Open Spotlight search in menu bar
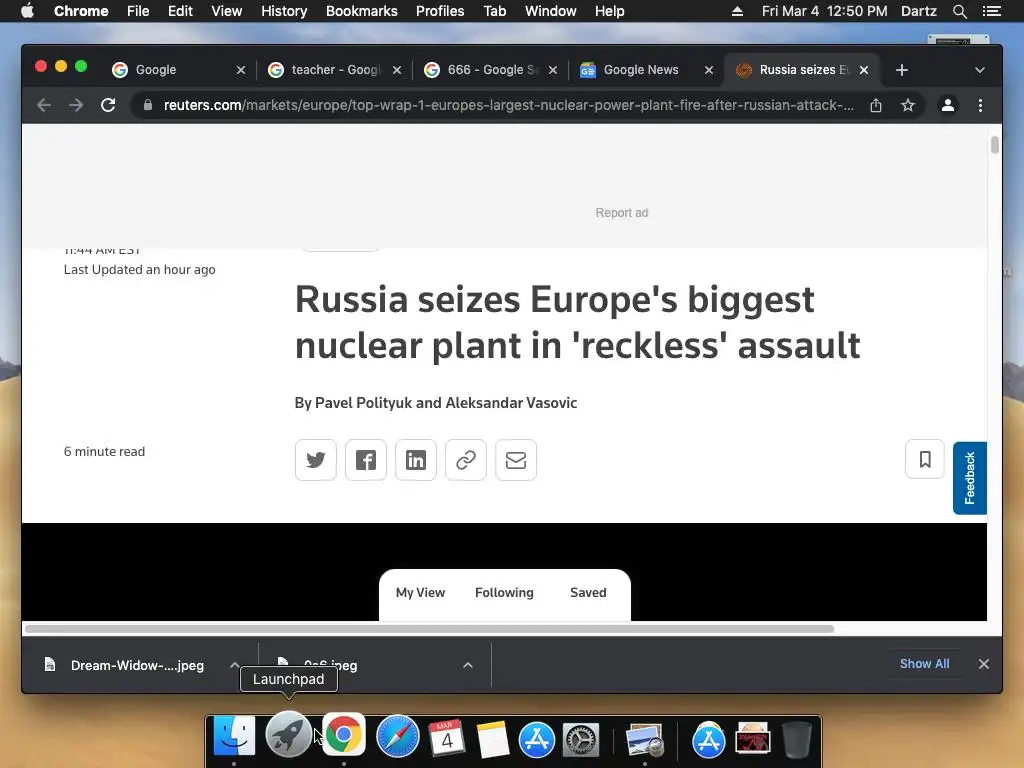Image resolution: width=1024 pixels, height=768 pixels. 959,11
